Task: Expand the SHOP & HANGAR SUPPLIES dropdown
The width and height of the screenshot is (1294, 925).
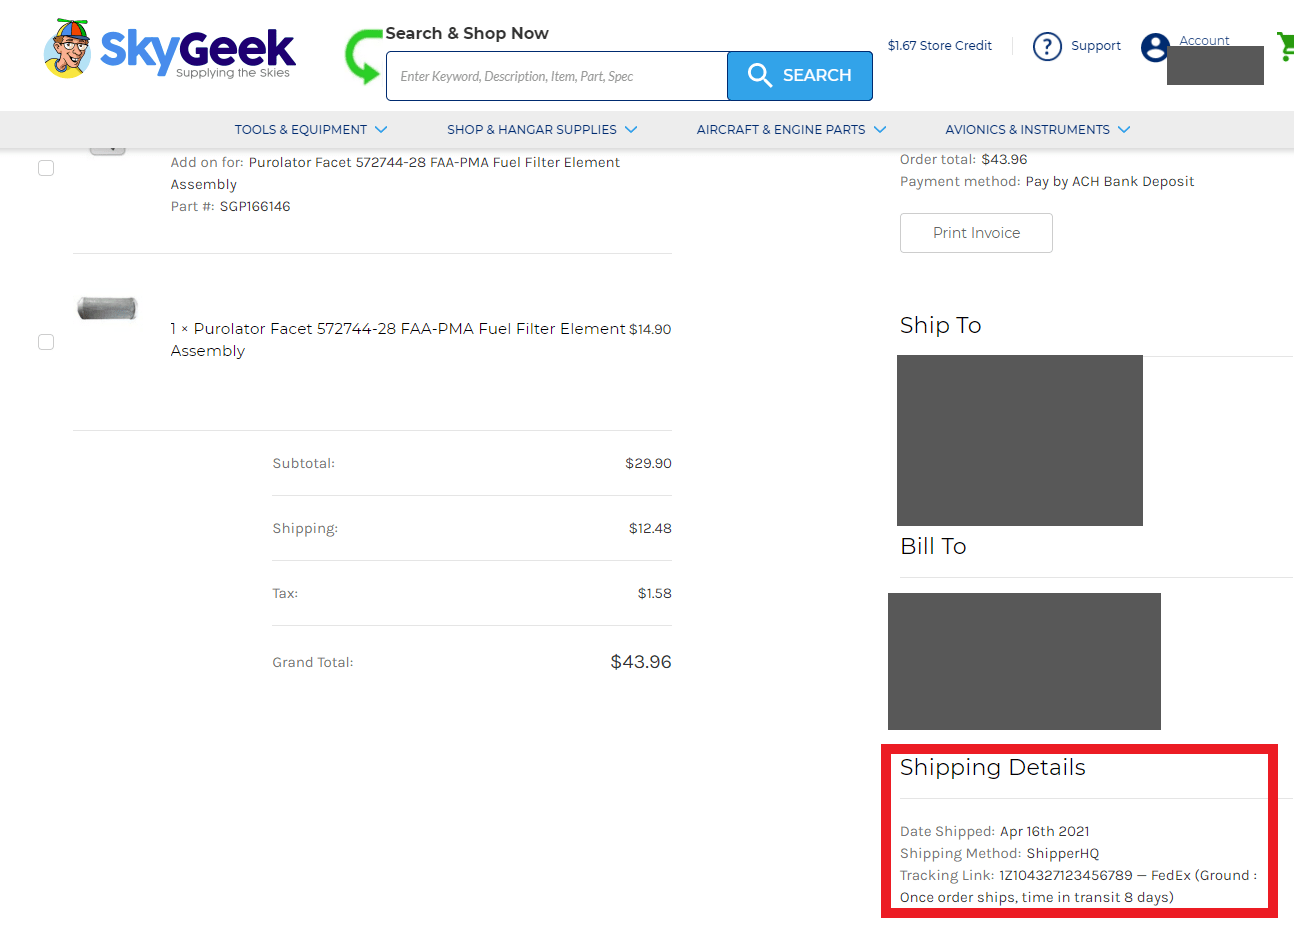Action: click(x=631, y=129)
